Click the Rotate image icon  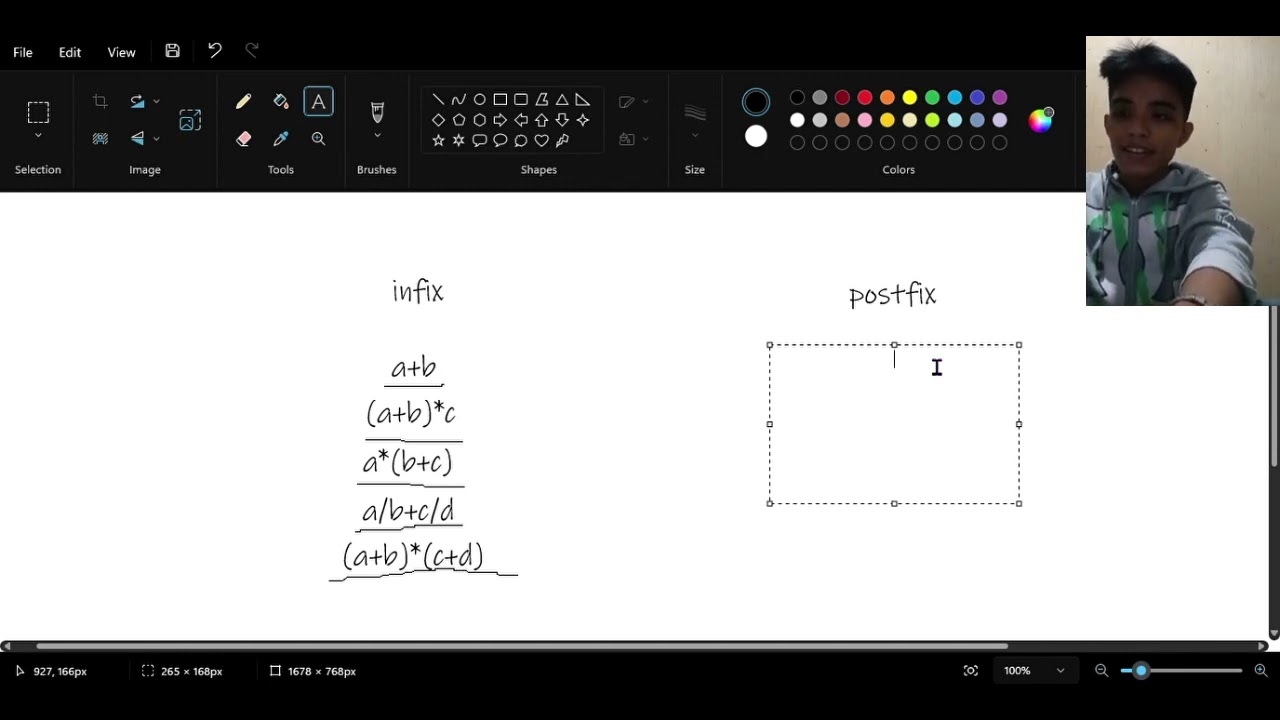pos(137,101)
